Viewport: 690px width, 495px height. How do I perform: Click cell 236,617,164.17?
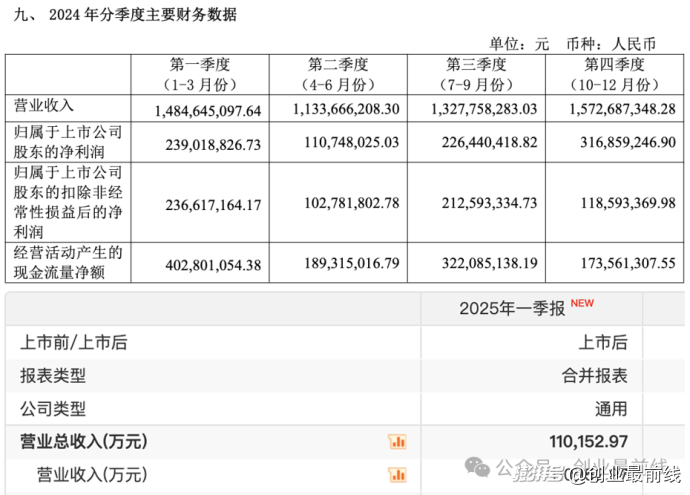(213, 205)
